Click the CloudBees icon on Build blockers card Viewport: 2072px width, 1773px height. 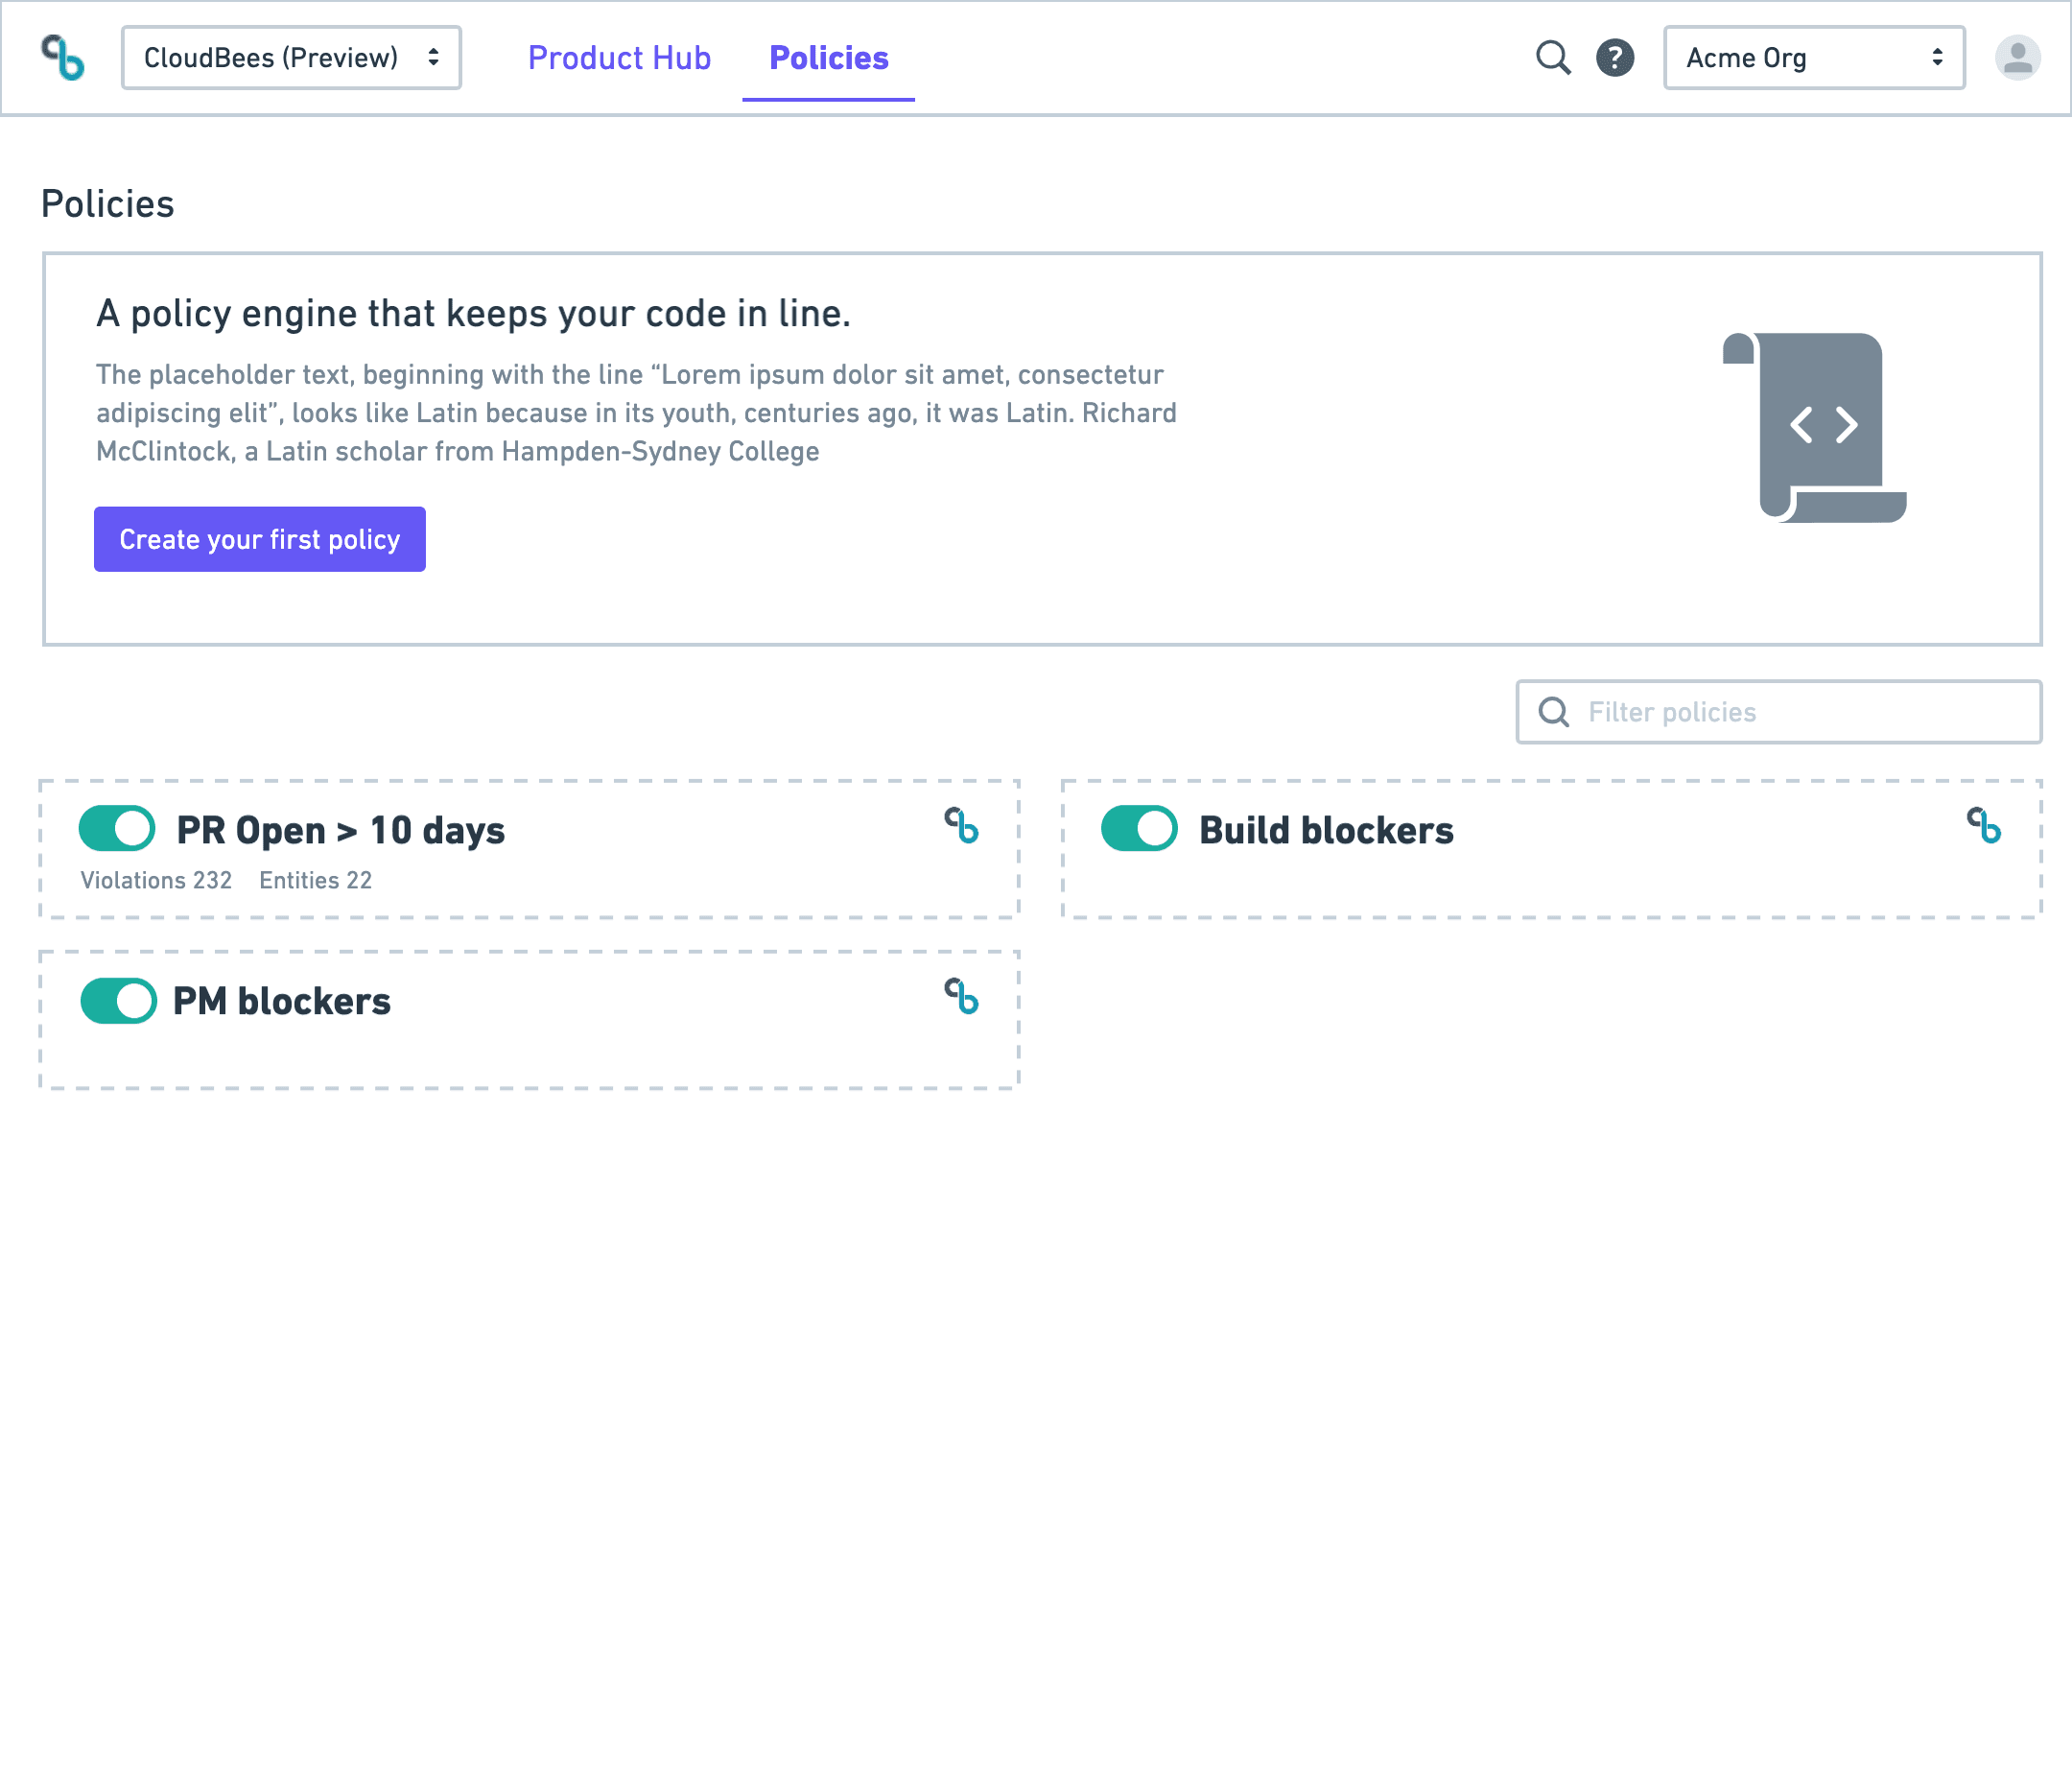pyautogui.click(x=1984, y=828)
